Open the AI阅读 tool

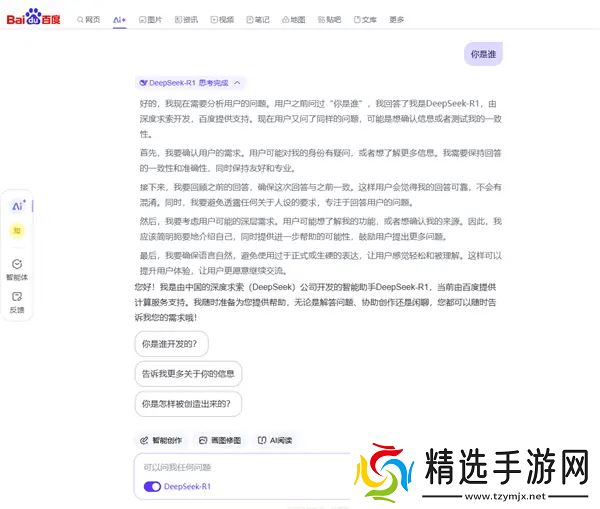click(274, 440)
